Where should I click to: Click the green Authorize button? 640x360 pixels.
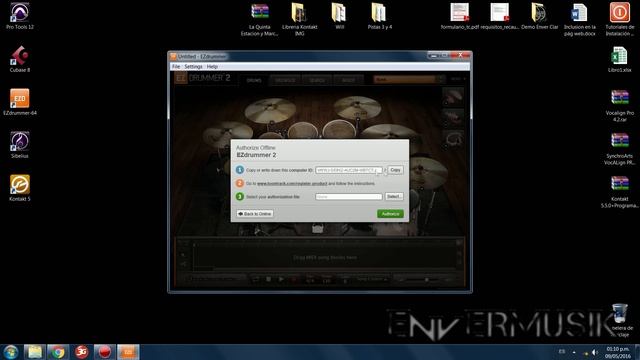click(390, 214)
